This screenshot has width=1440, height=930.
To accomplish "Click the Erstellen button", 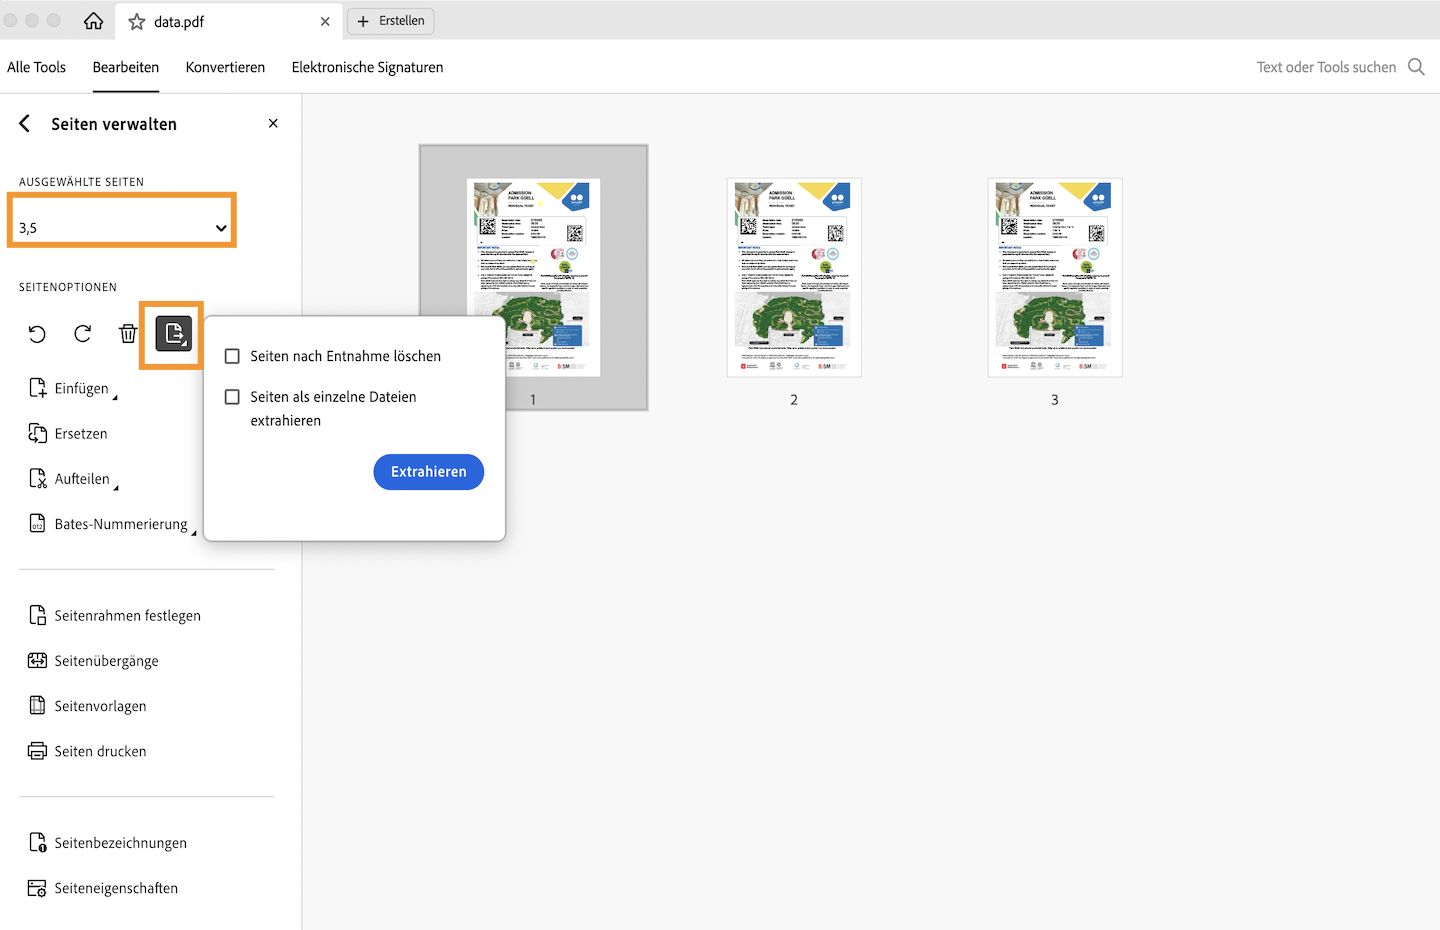I will coord(391,20).
